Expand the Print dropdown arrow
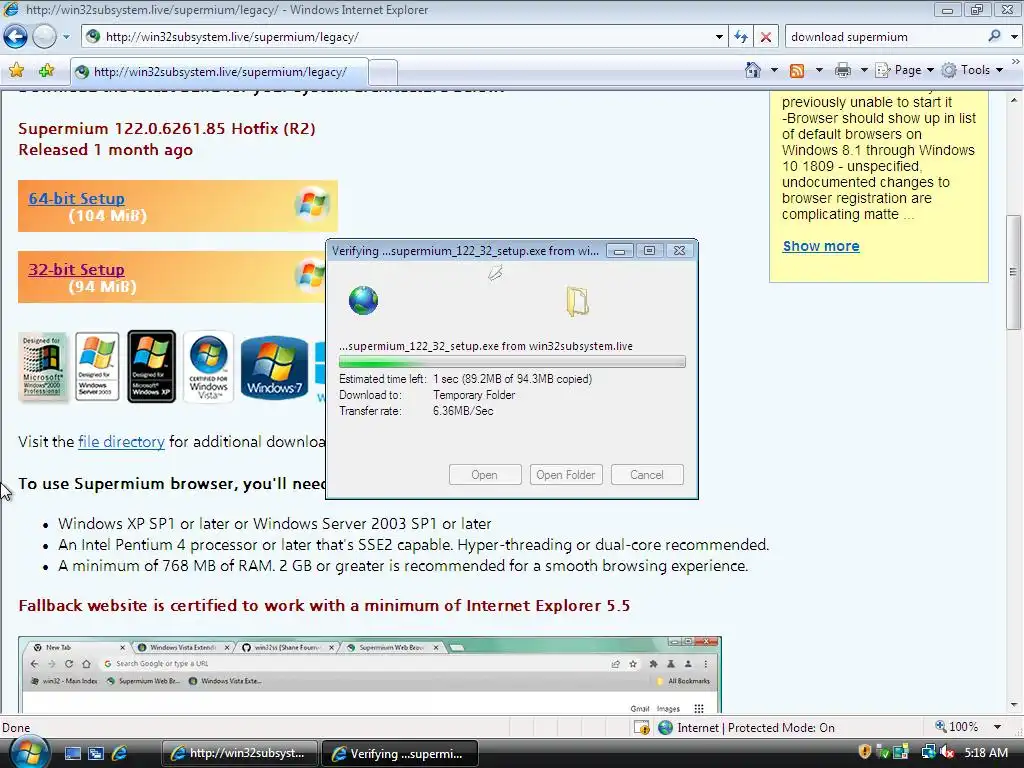The image size is (1024, 768). [x=863, y=70]
